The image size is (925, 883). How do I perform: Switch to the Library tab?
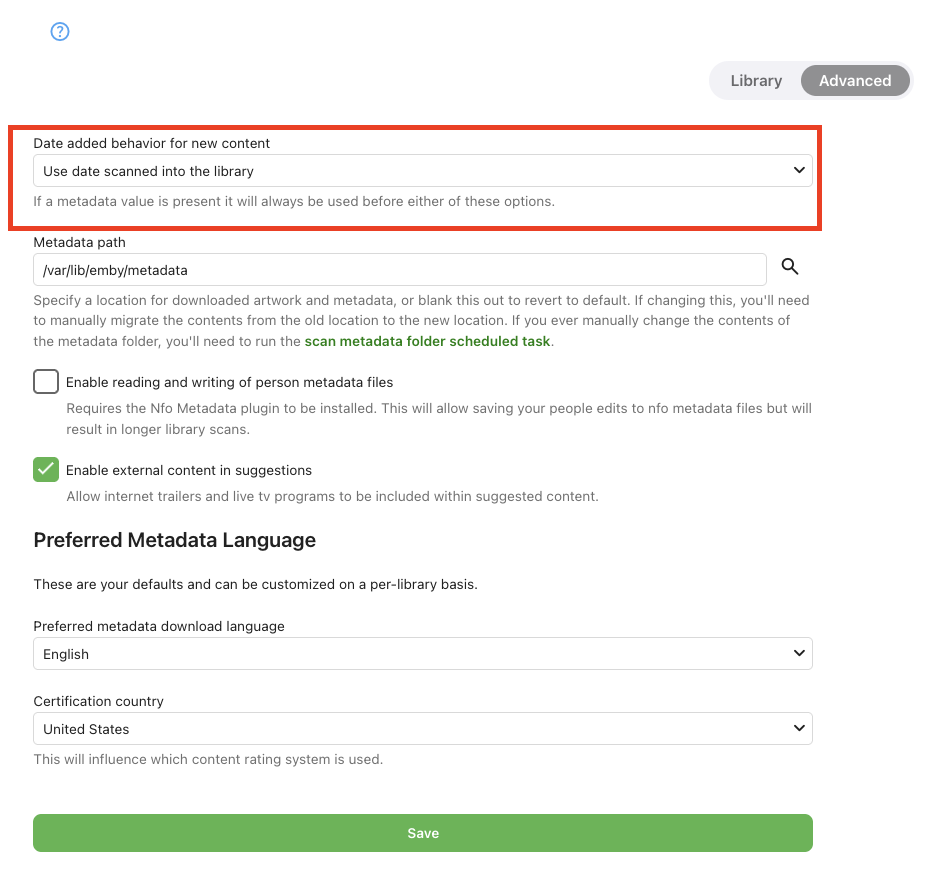click(756, 81)
